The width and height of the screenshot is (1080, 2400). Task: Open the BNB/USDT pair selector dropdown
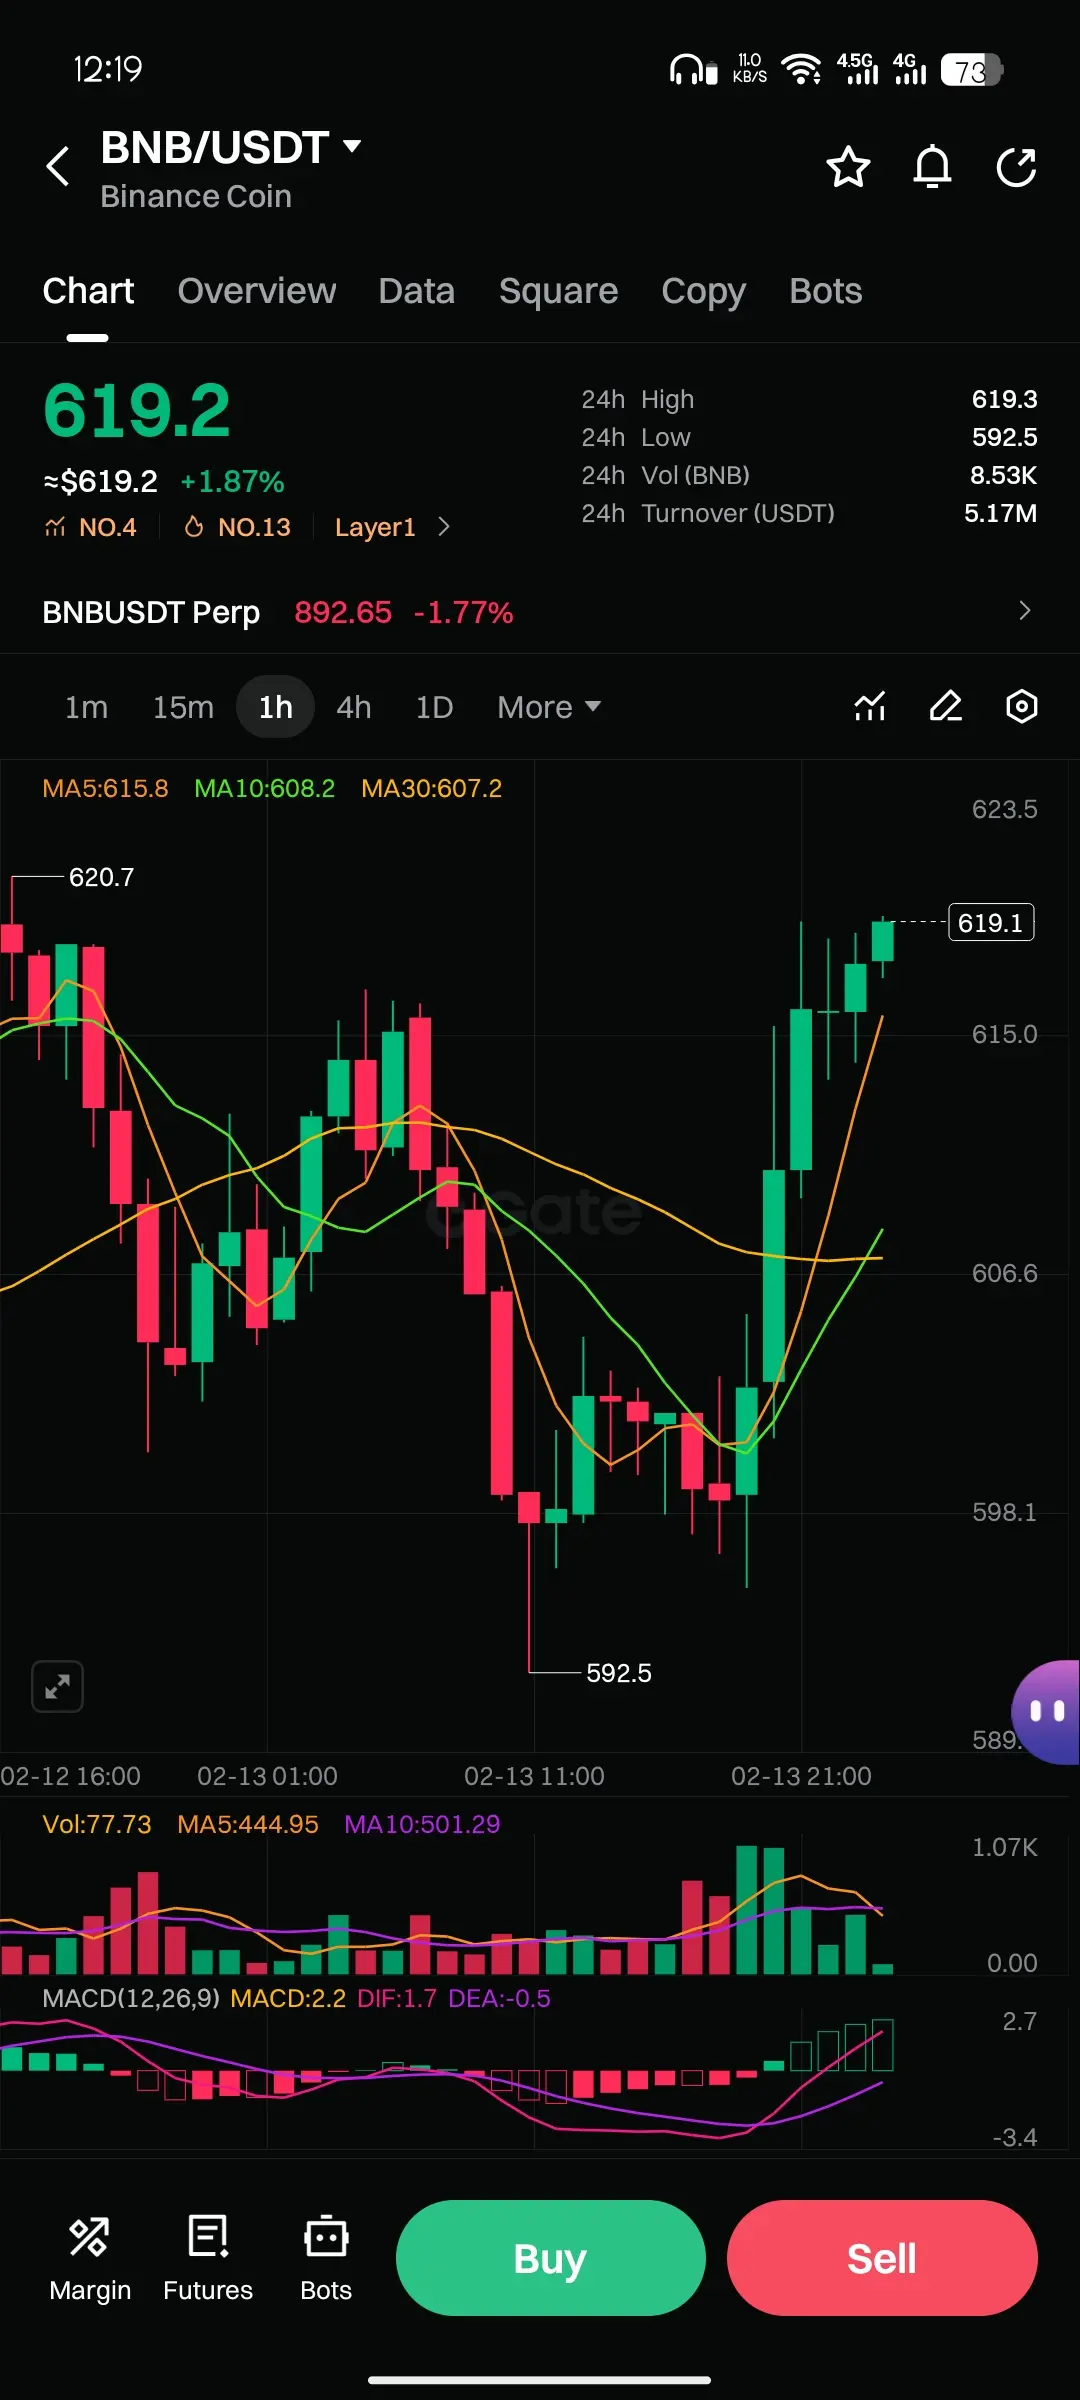231,148
